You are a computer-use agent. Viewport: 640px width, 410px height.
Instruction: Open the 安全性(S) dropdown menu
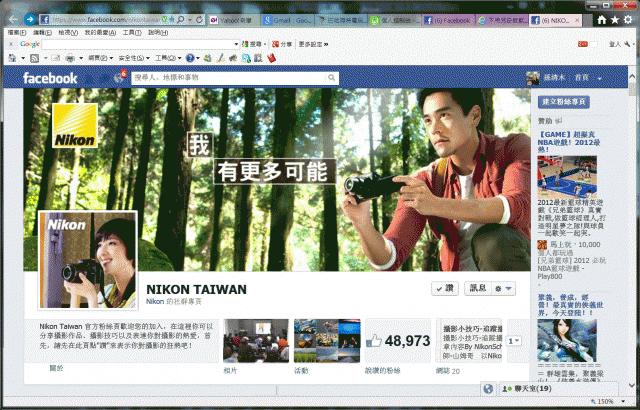pos(134,58)
